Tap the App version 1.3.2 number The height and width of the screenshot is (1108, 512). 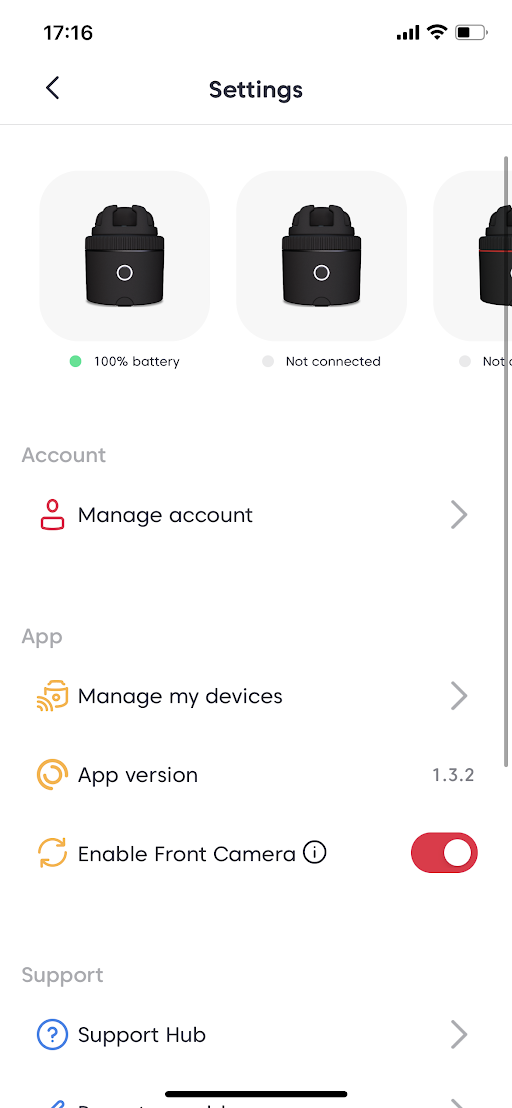click(453, 775)
